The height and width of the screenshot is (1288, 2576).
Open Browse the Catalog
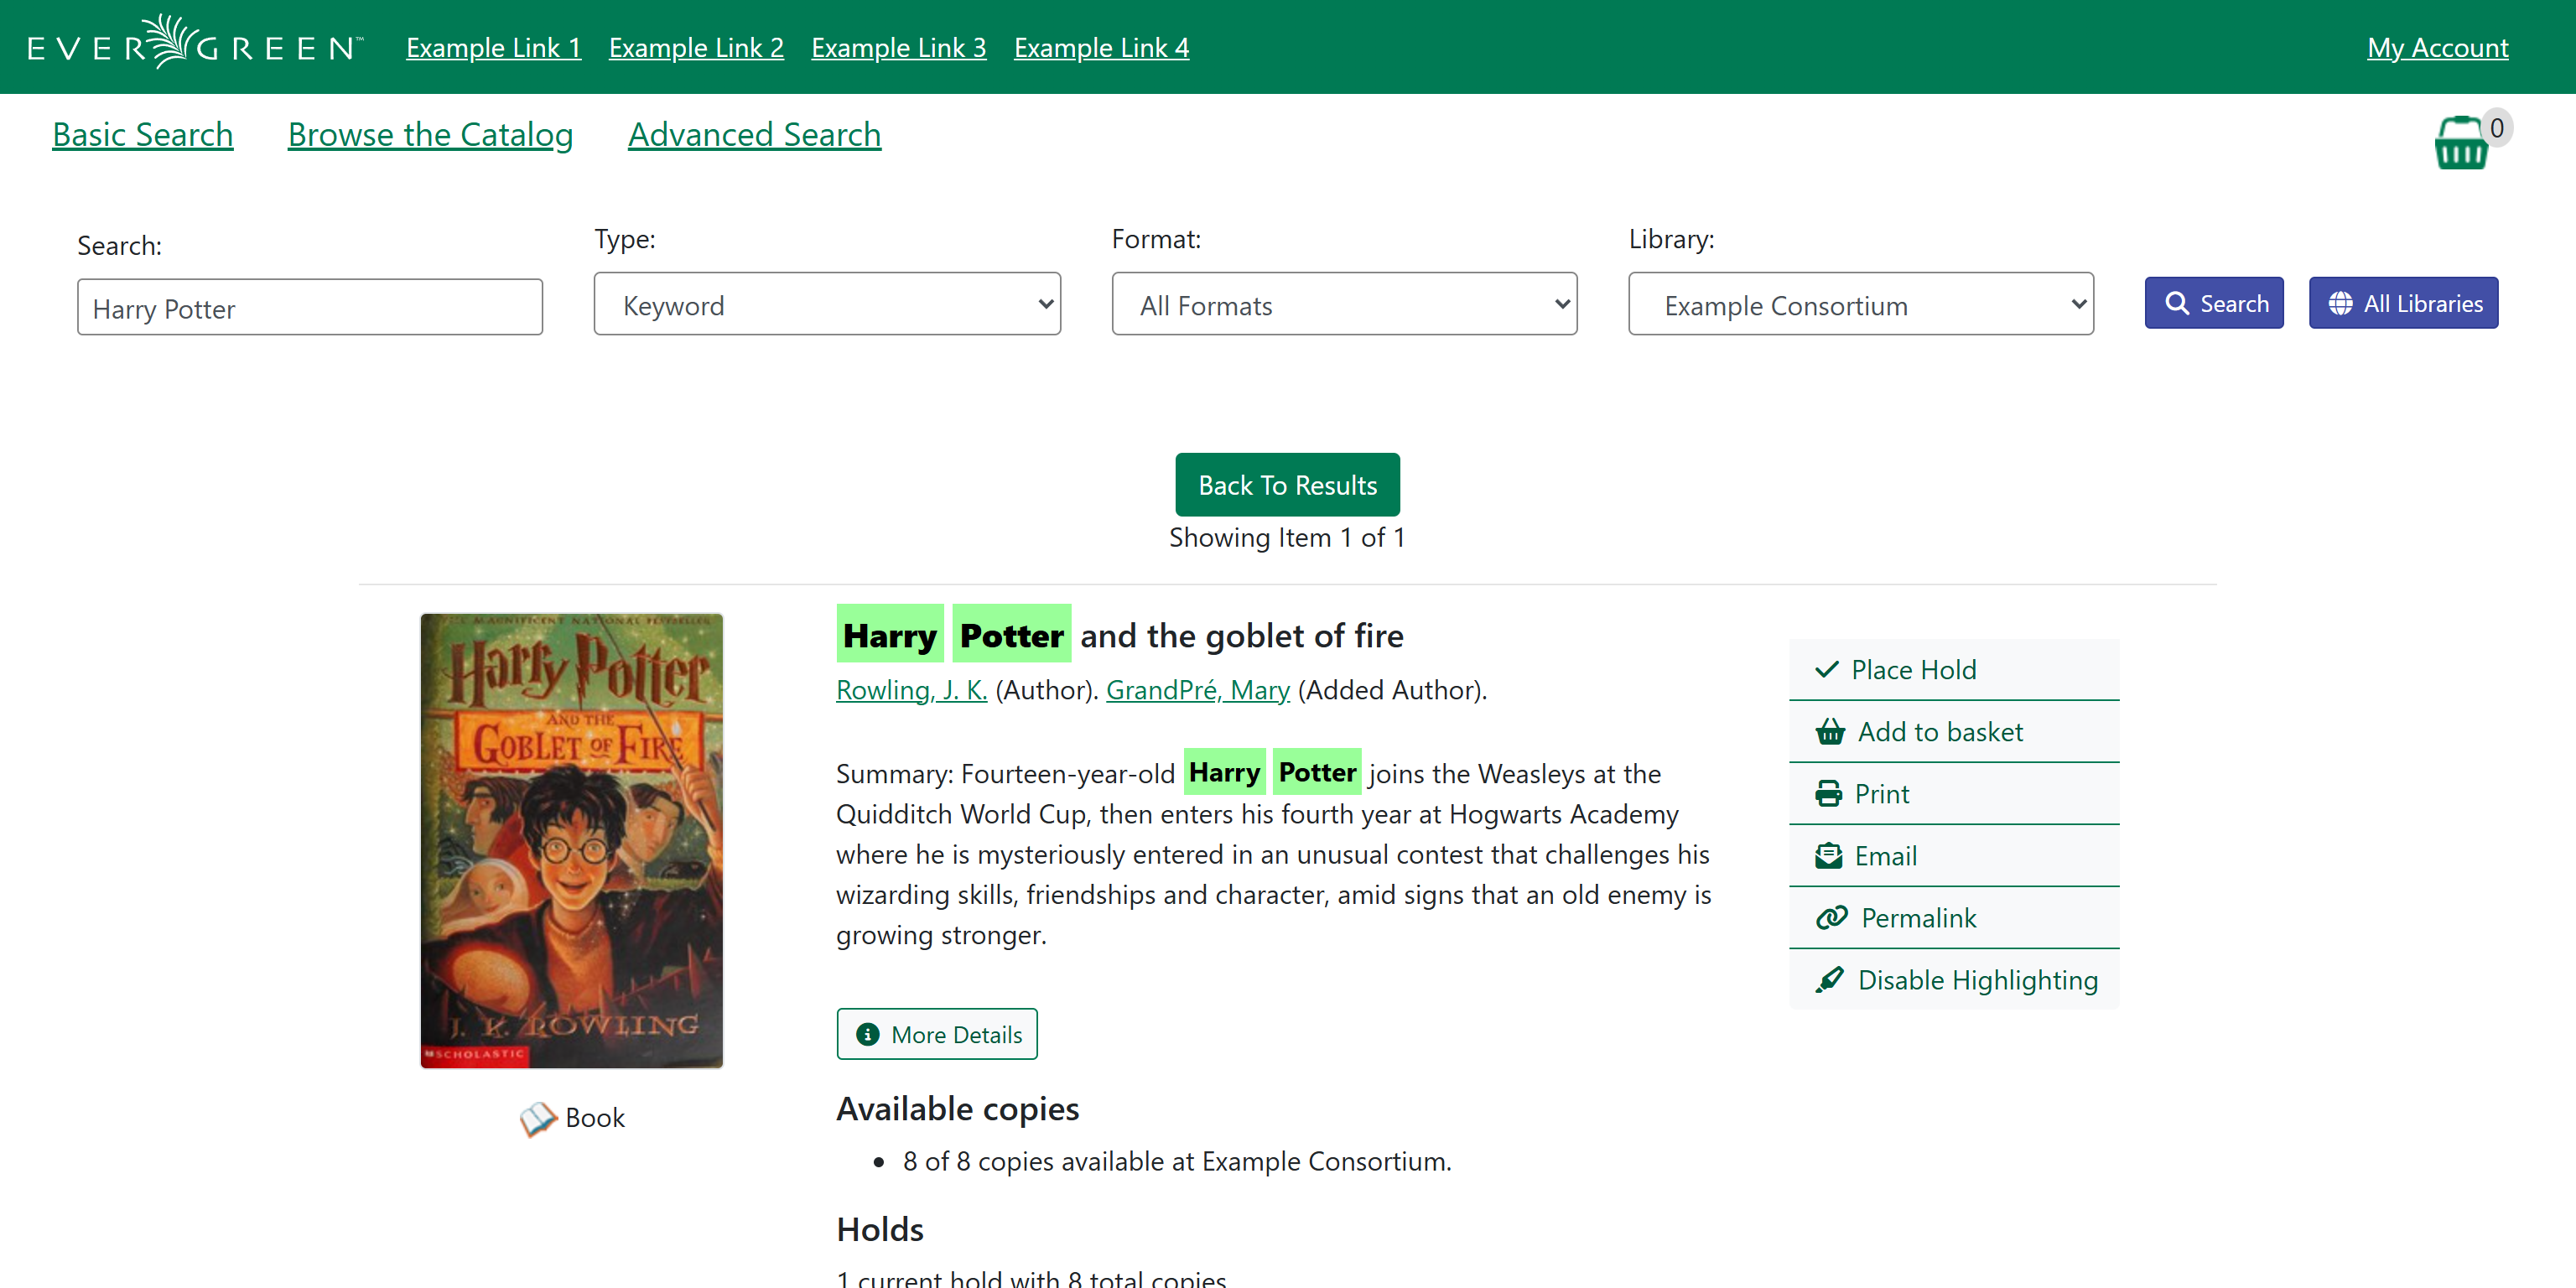430,134
